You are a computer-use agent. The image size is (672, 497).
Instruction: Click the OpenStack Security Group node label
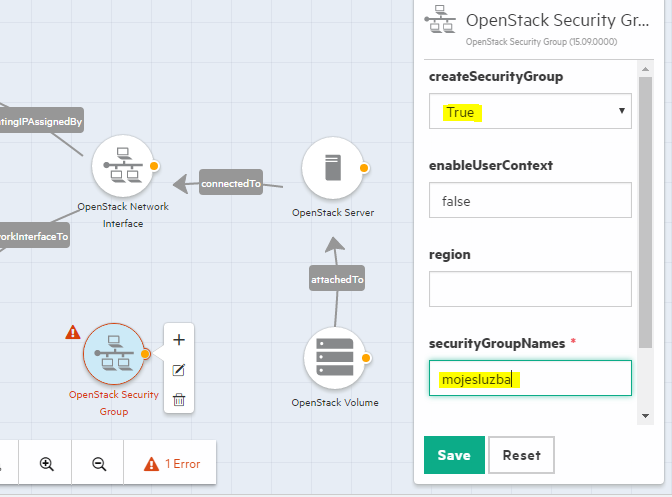pyautogui.click(x=114, y=403)
